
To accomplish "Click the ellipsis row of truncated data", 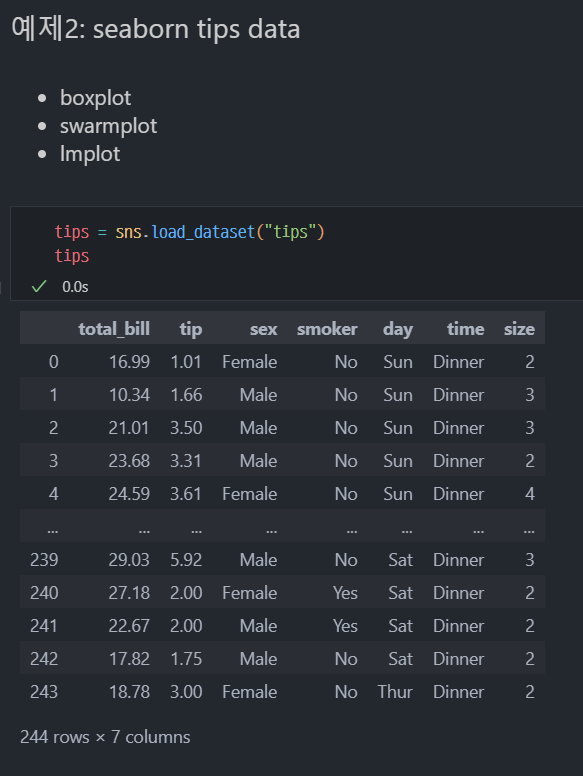I will [x=282, y=527].
